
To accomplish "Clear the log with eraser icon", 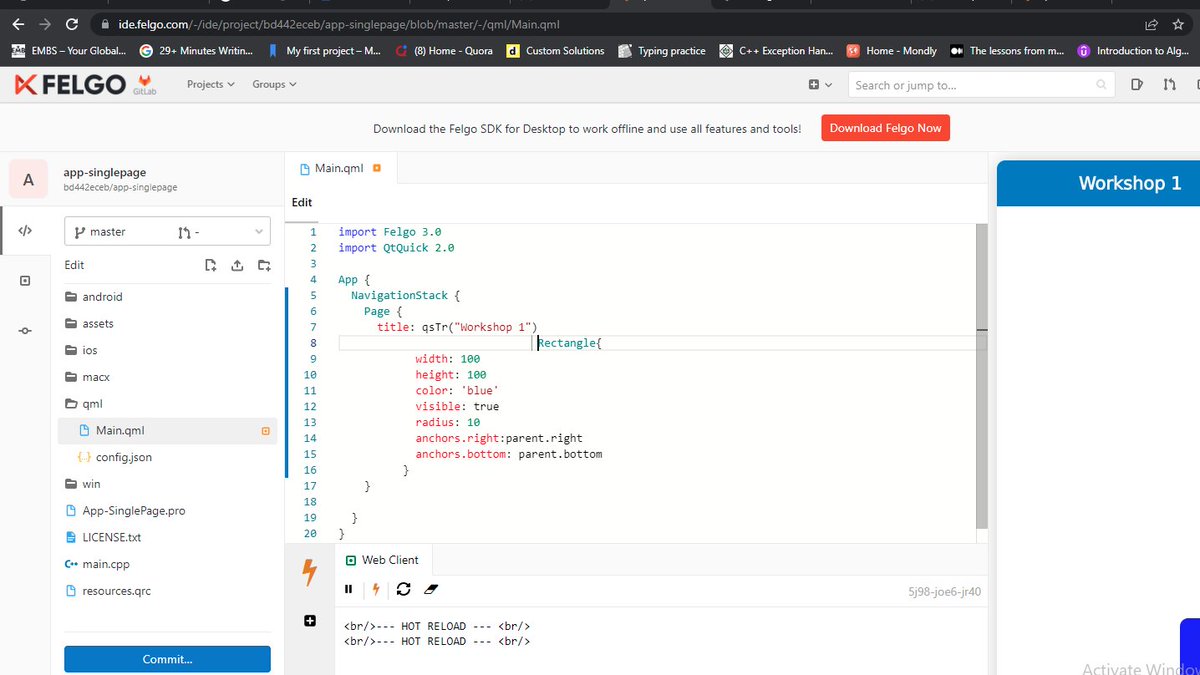I will pos(432,589).
